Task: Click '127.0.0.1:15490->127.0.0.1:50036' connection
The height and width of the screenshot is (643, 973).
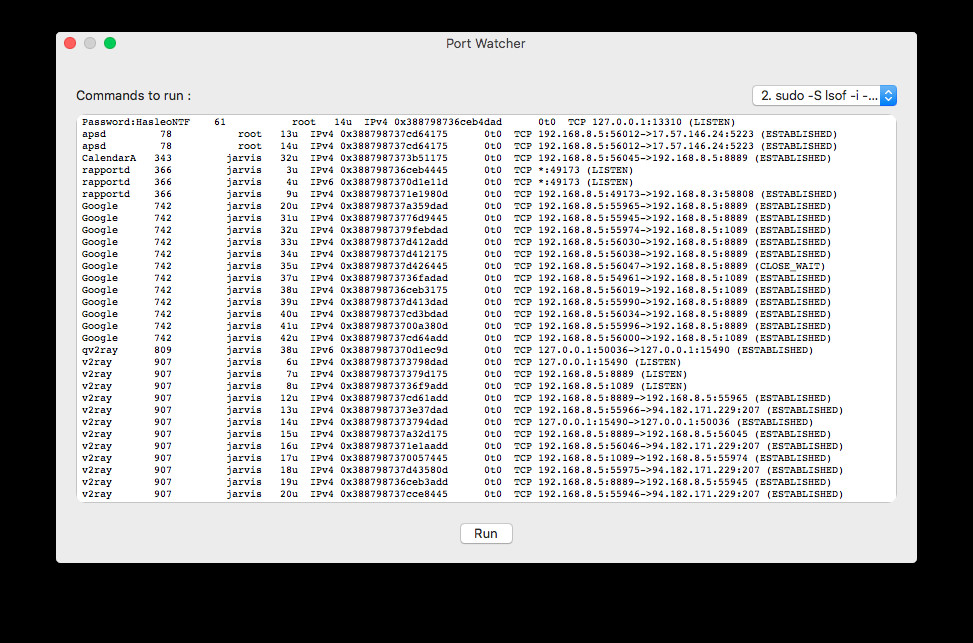Action: pos(634,422)
